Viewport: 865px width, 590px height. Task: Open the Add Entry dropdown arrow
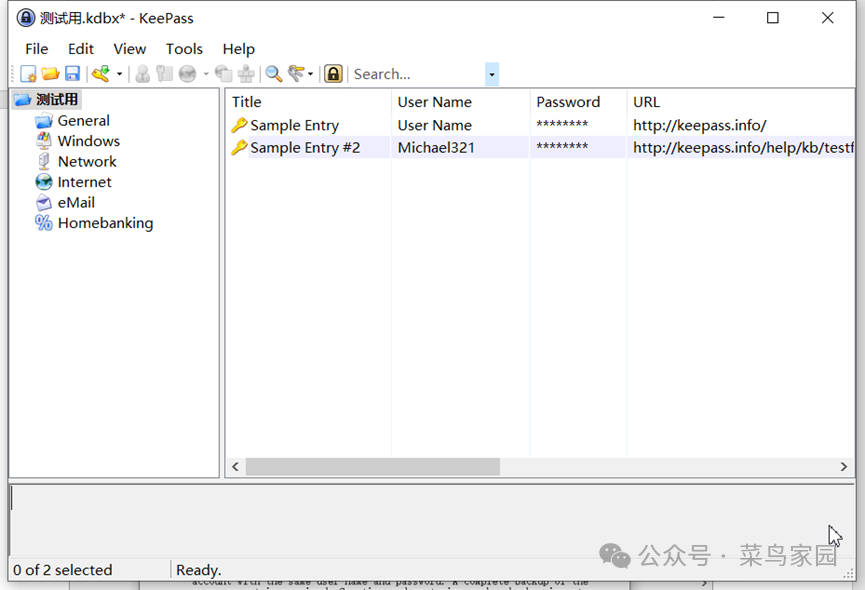pyautogui.click(x=119, y=74)
